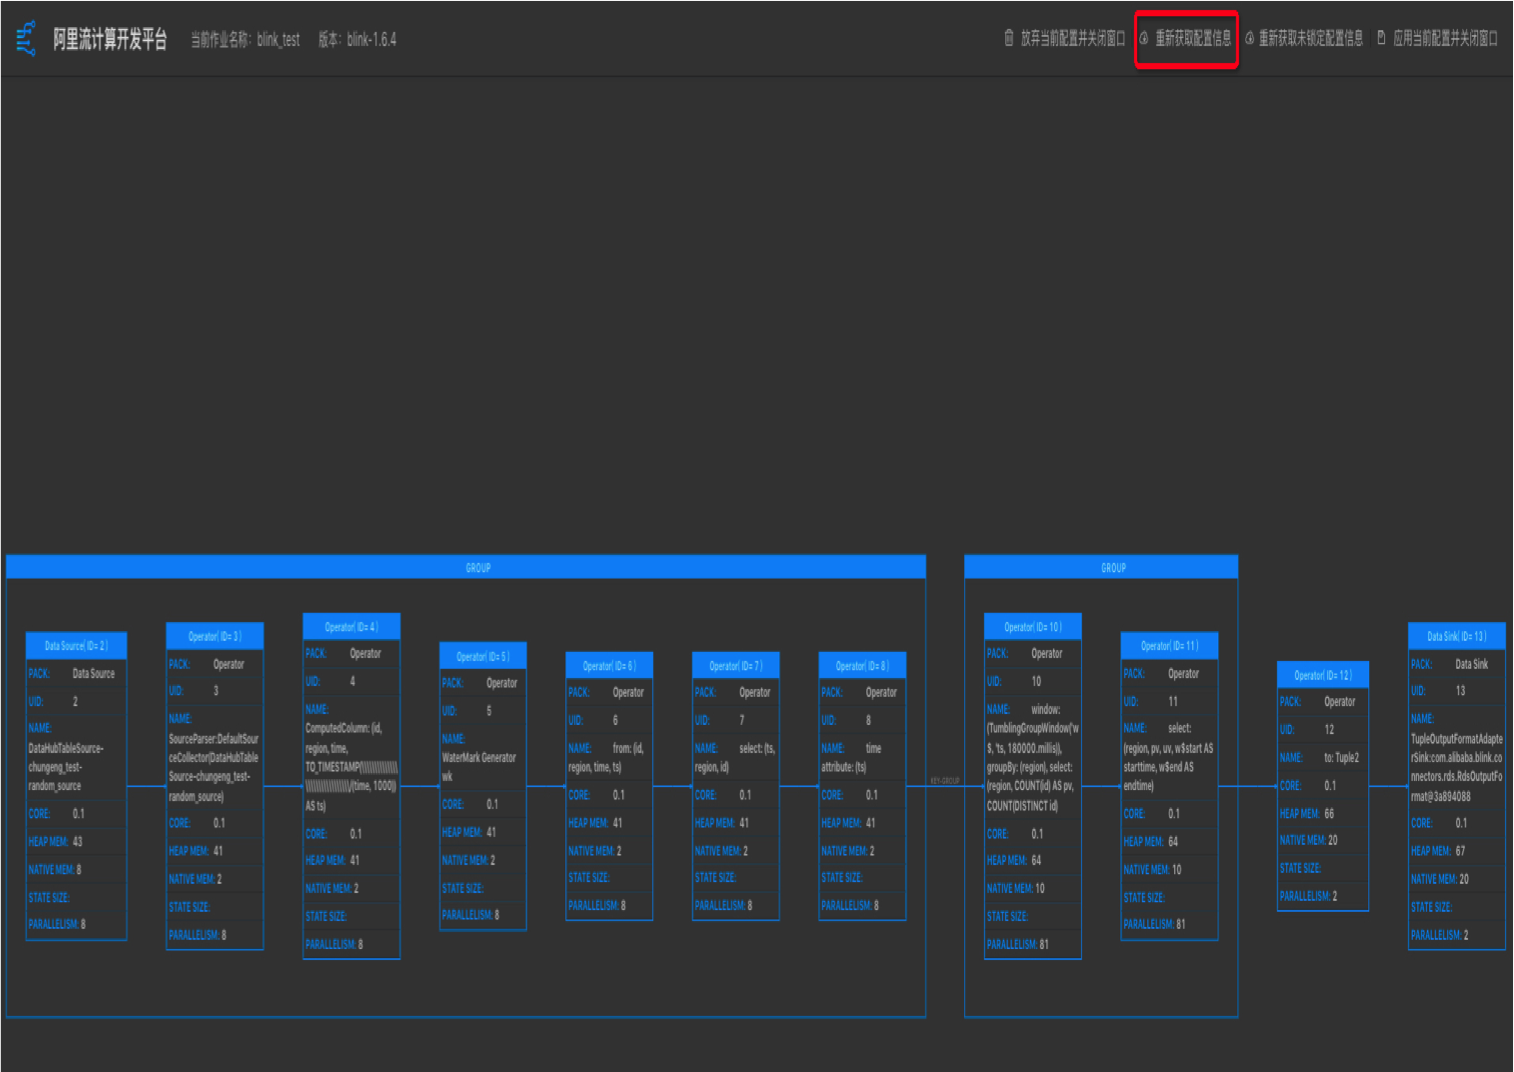Select the GROUP header containing Data Source ID=2
Image resolution: width=1514 pixels, height=1072 pixels.
(466, 567)
